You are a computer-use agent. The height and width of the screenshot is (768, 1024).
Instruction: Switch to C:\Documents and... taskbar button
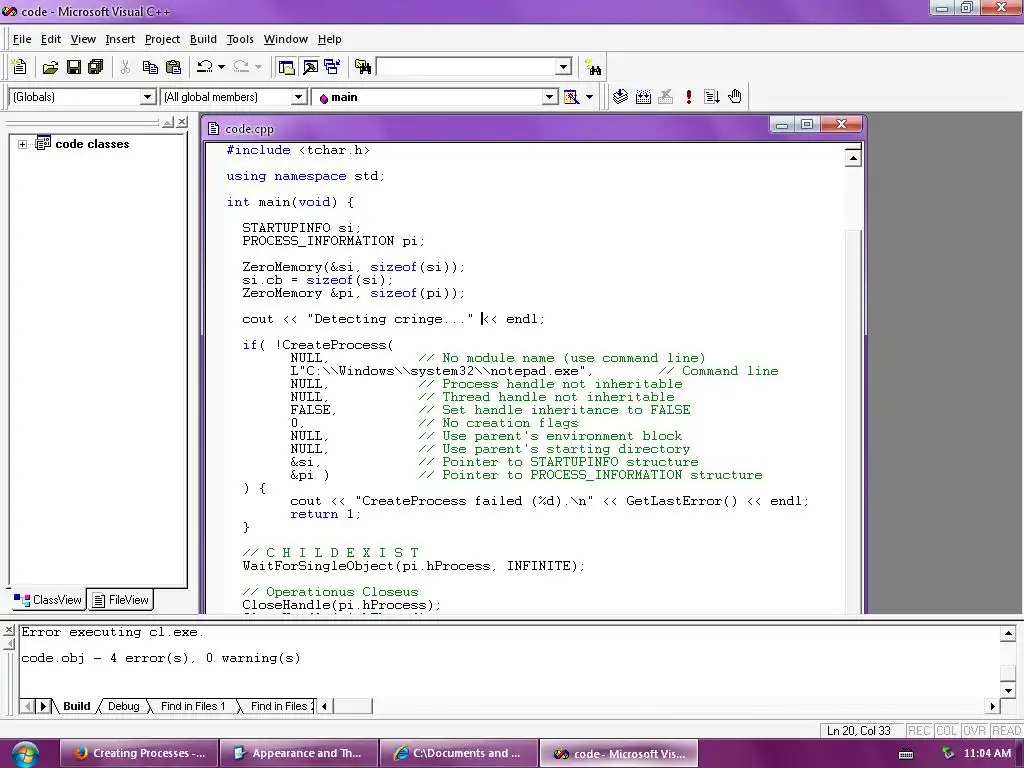[x=459, y=754]
